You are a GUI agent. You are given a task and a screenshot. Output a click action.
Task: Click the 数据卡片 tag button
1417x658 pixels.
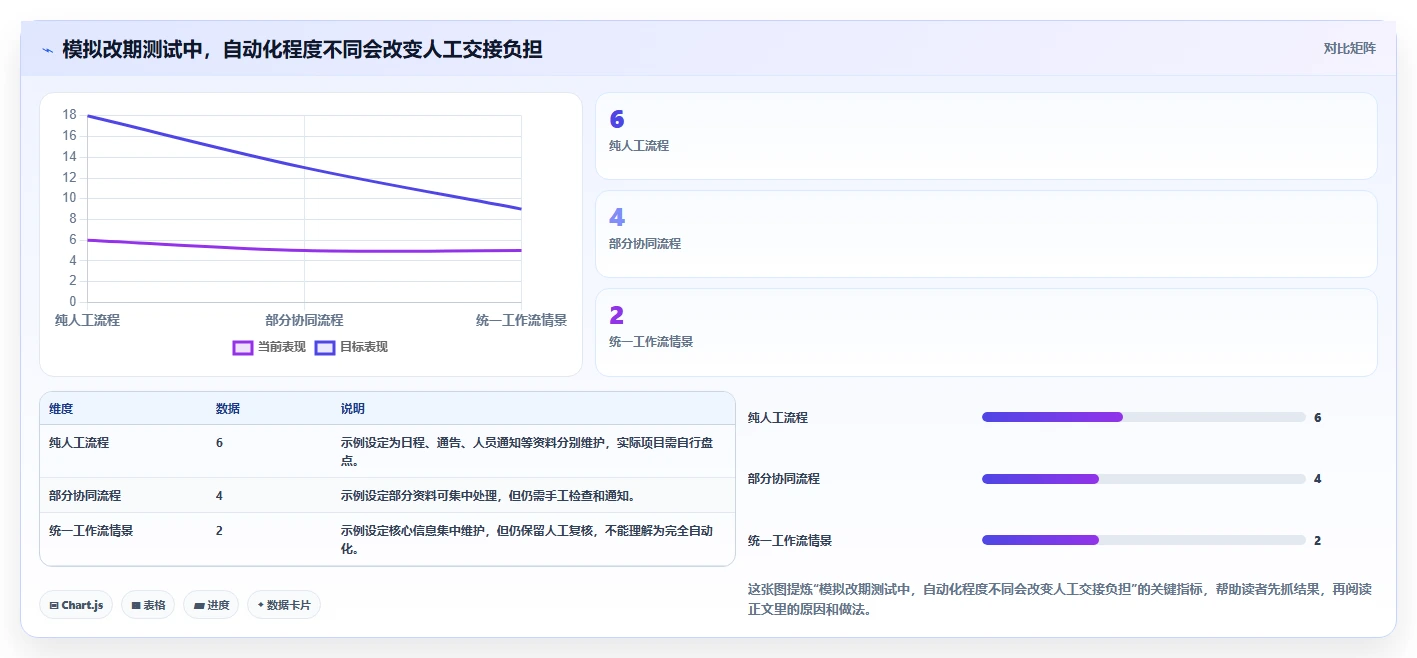tap(284, 605)
